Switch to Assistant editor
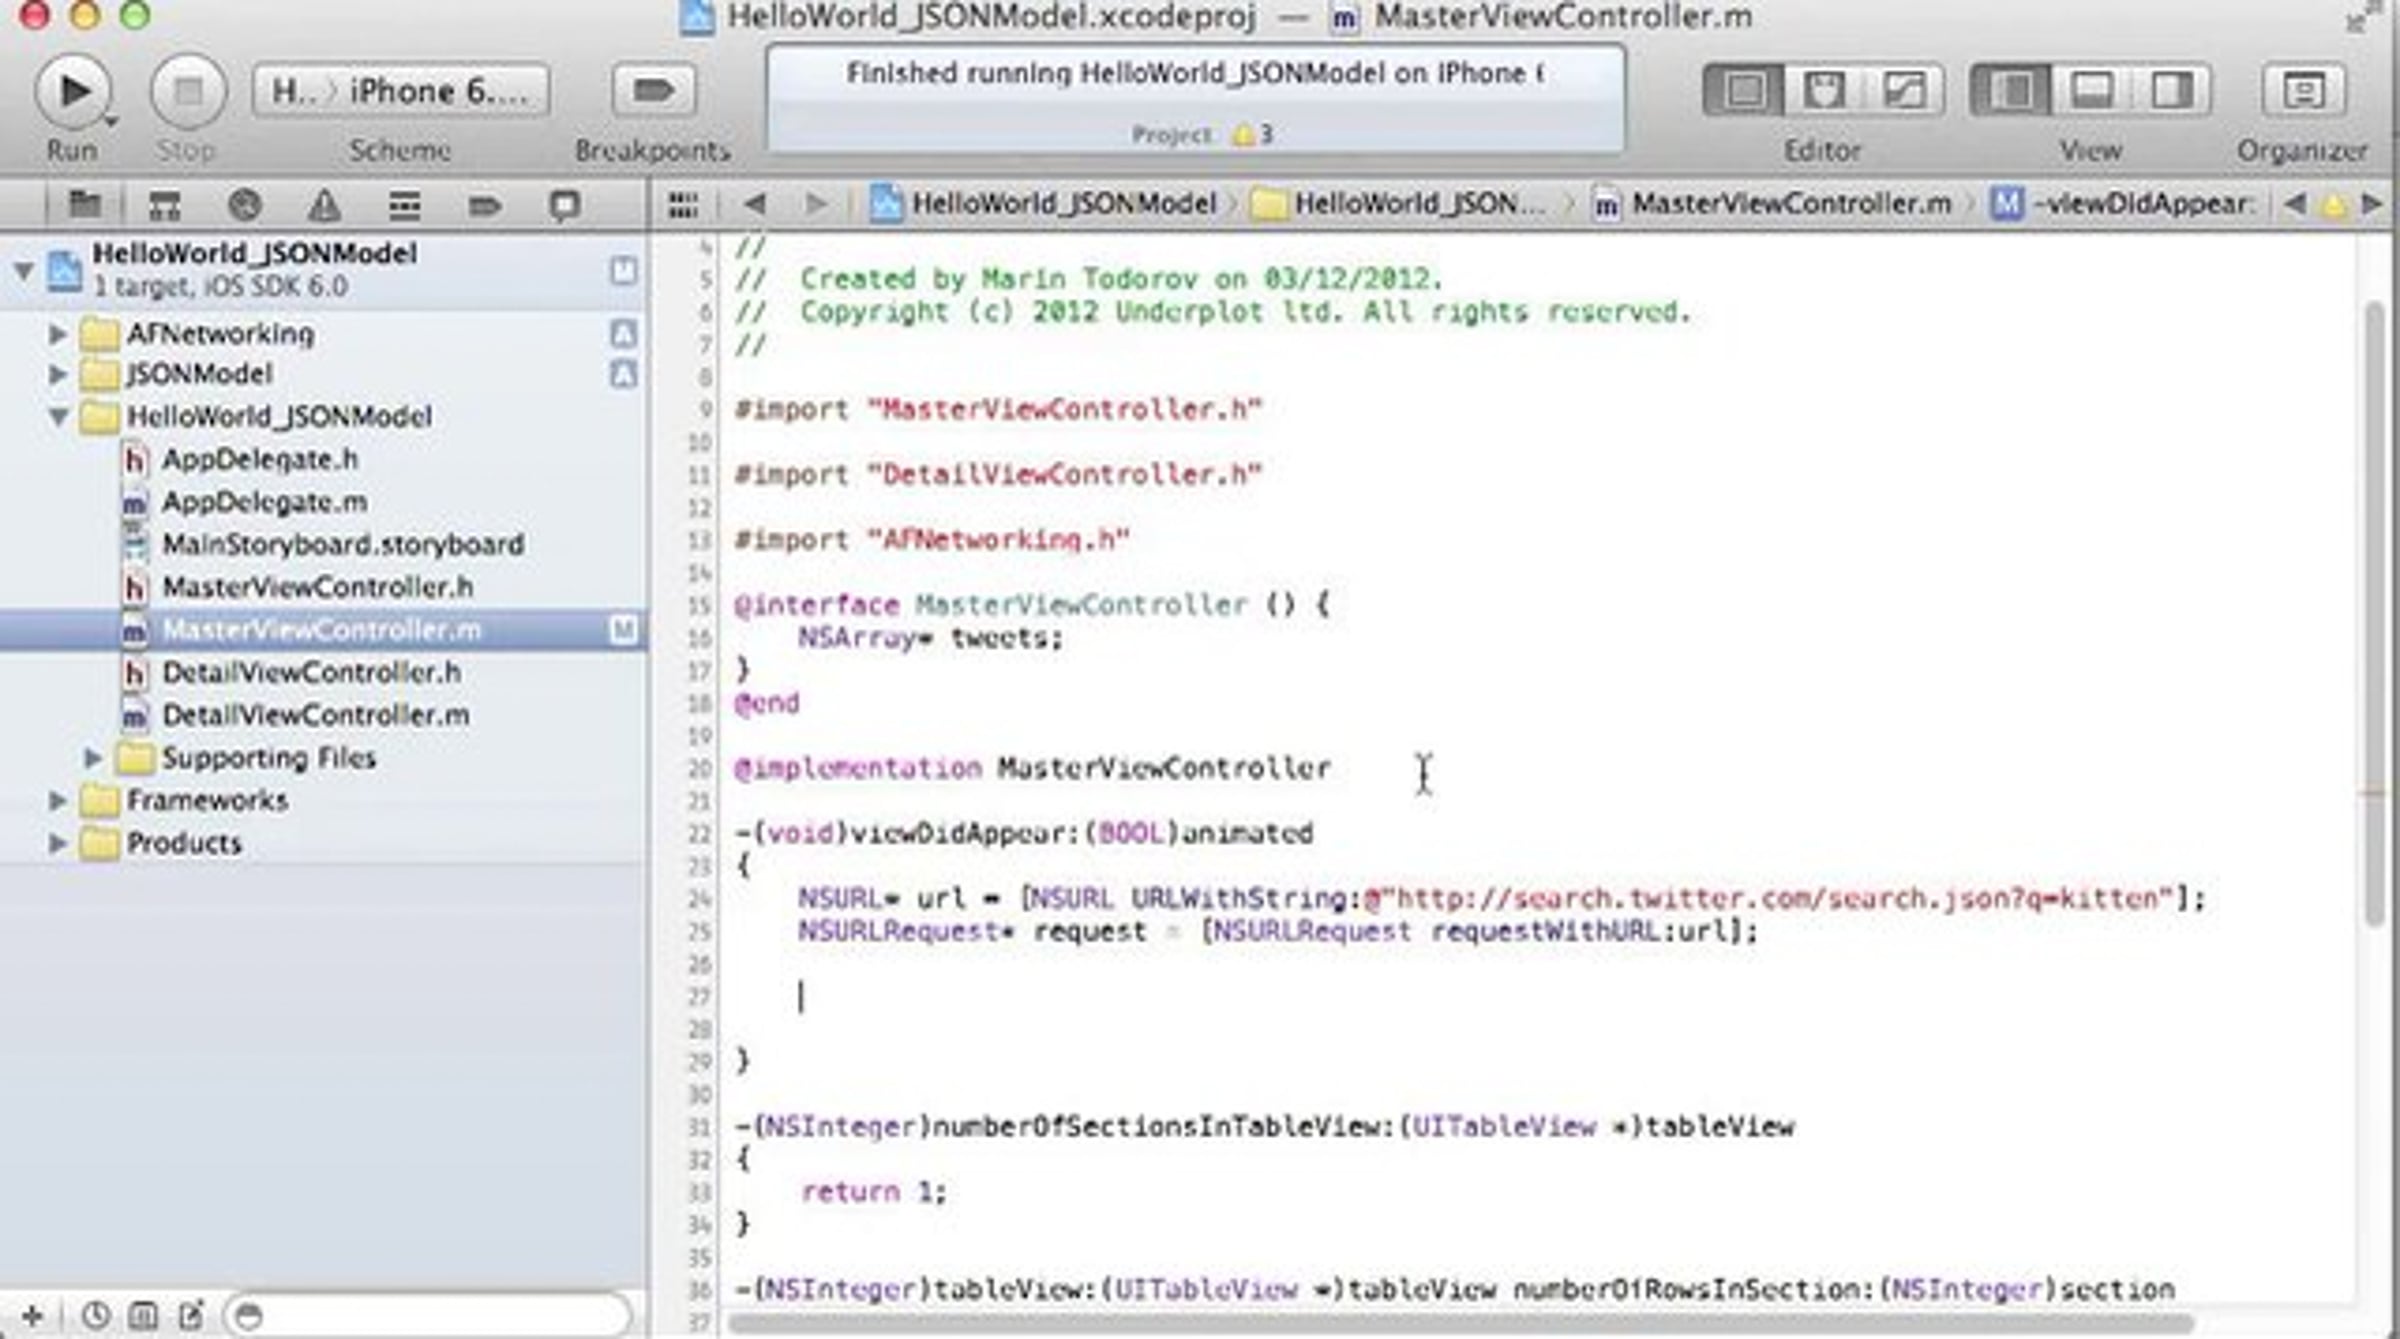This screenshot has height=1339, width=2400. pyautogui.click(x=1824, y=91)
